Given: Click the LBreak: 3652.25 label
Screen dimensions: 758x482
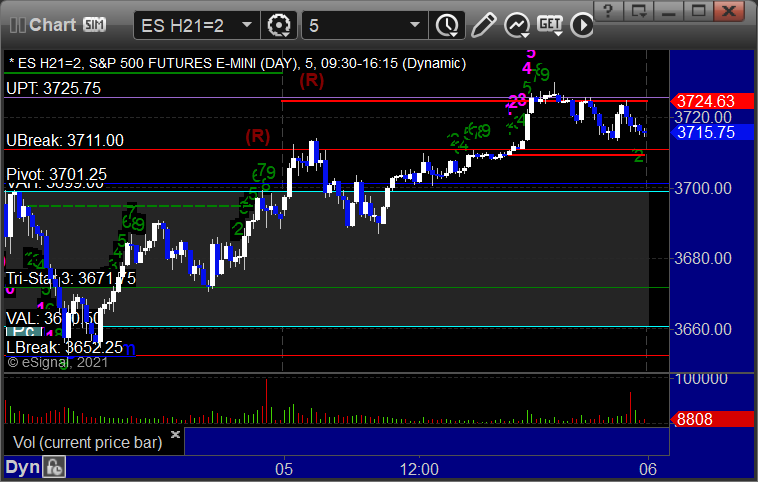Looking at the screenshot, I should 64,347.
